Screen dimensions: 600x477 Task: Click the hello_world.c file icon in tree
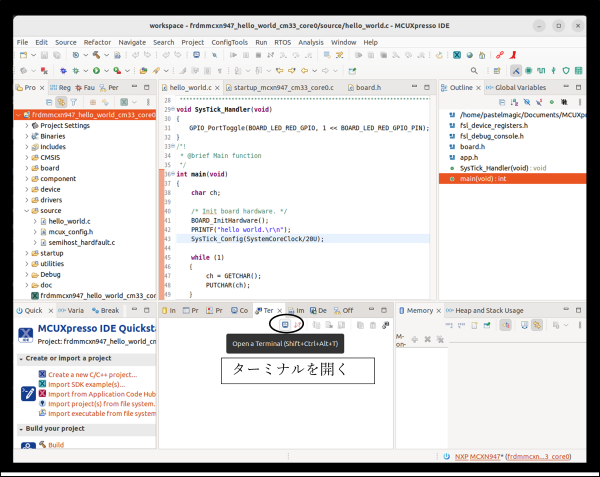click(41, 221)
